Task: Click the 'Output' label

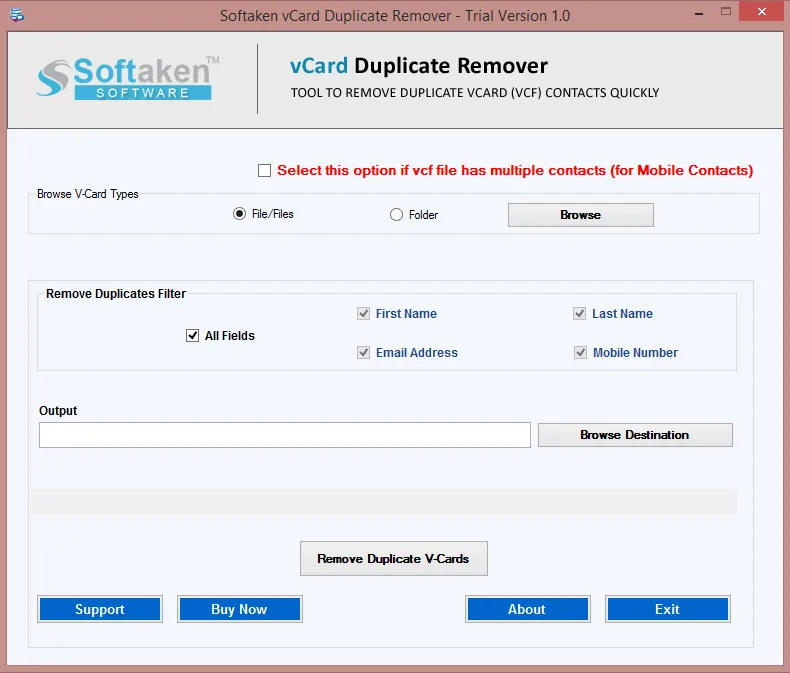Action: tap(58, 411)
